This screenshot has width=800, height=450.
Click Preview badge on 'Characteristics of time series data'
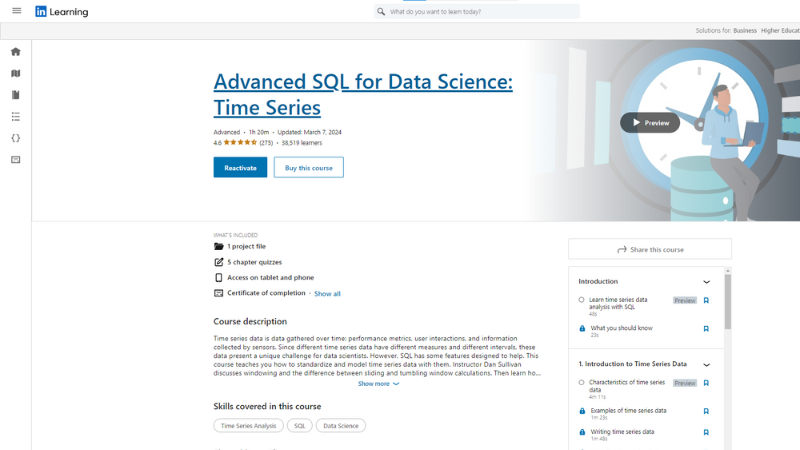(x=685, y=383)
